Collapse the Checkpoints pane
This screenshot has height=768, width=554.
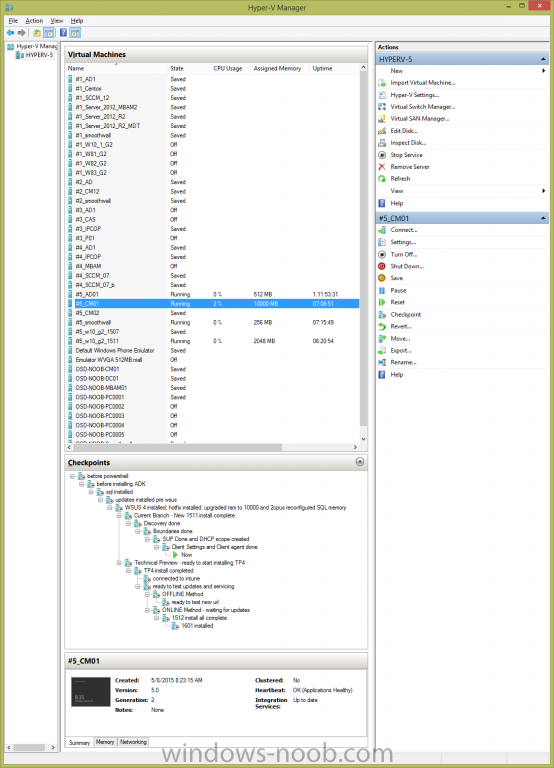(360, 462)
